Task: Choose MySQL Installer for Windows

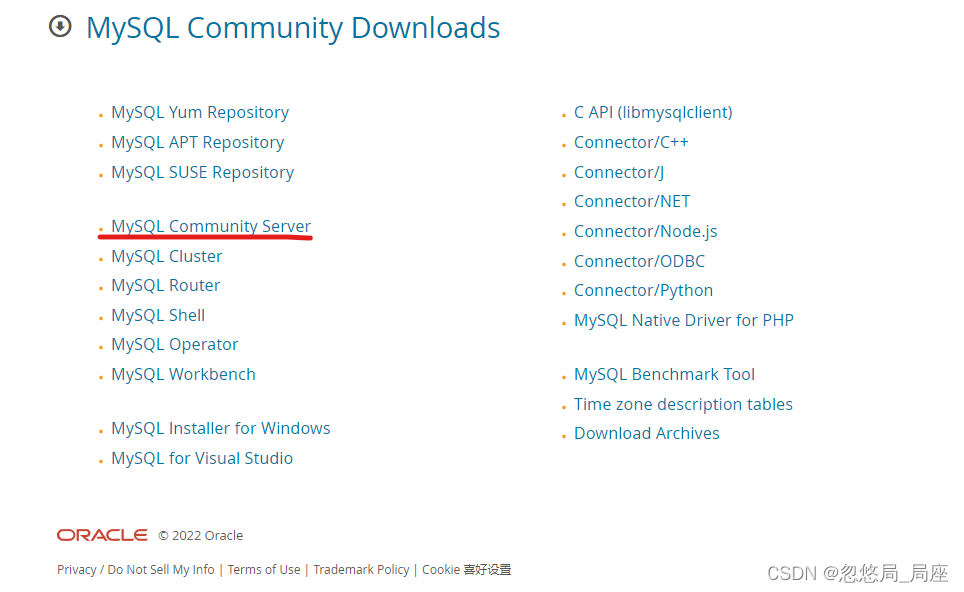Action: (x=221, y=428)
